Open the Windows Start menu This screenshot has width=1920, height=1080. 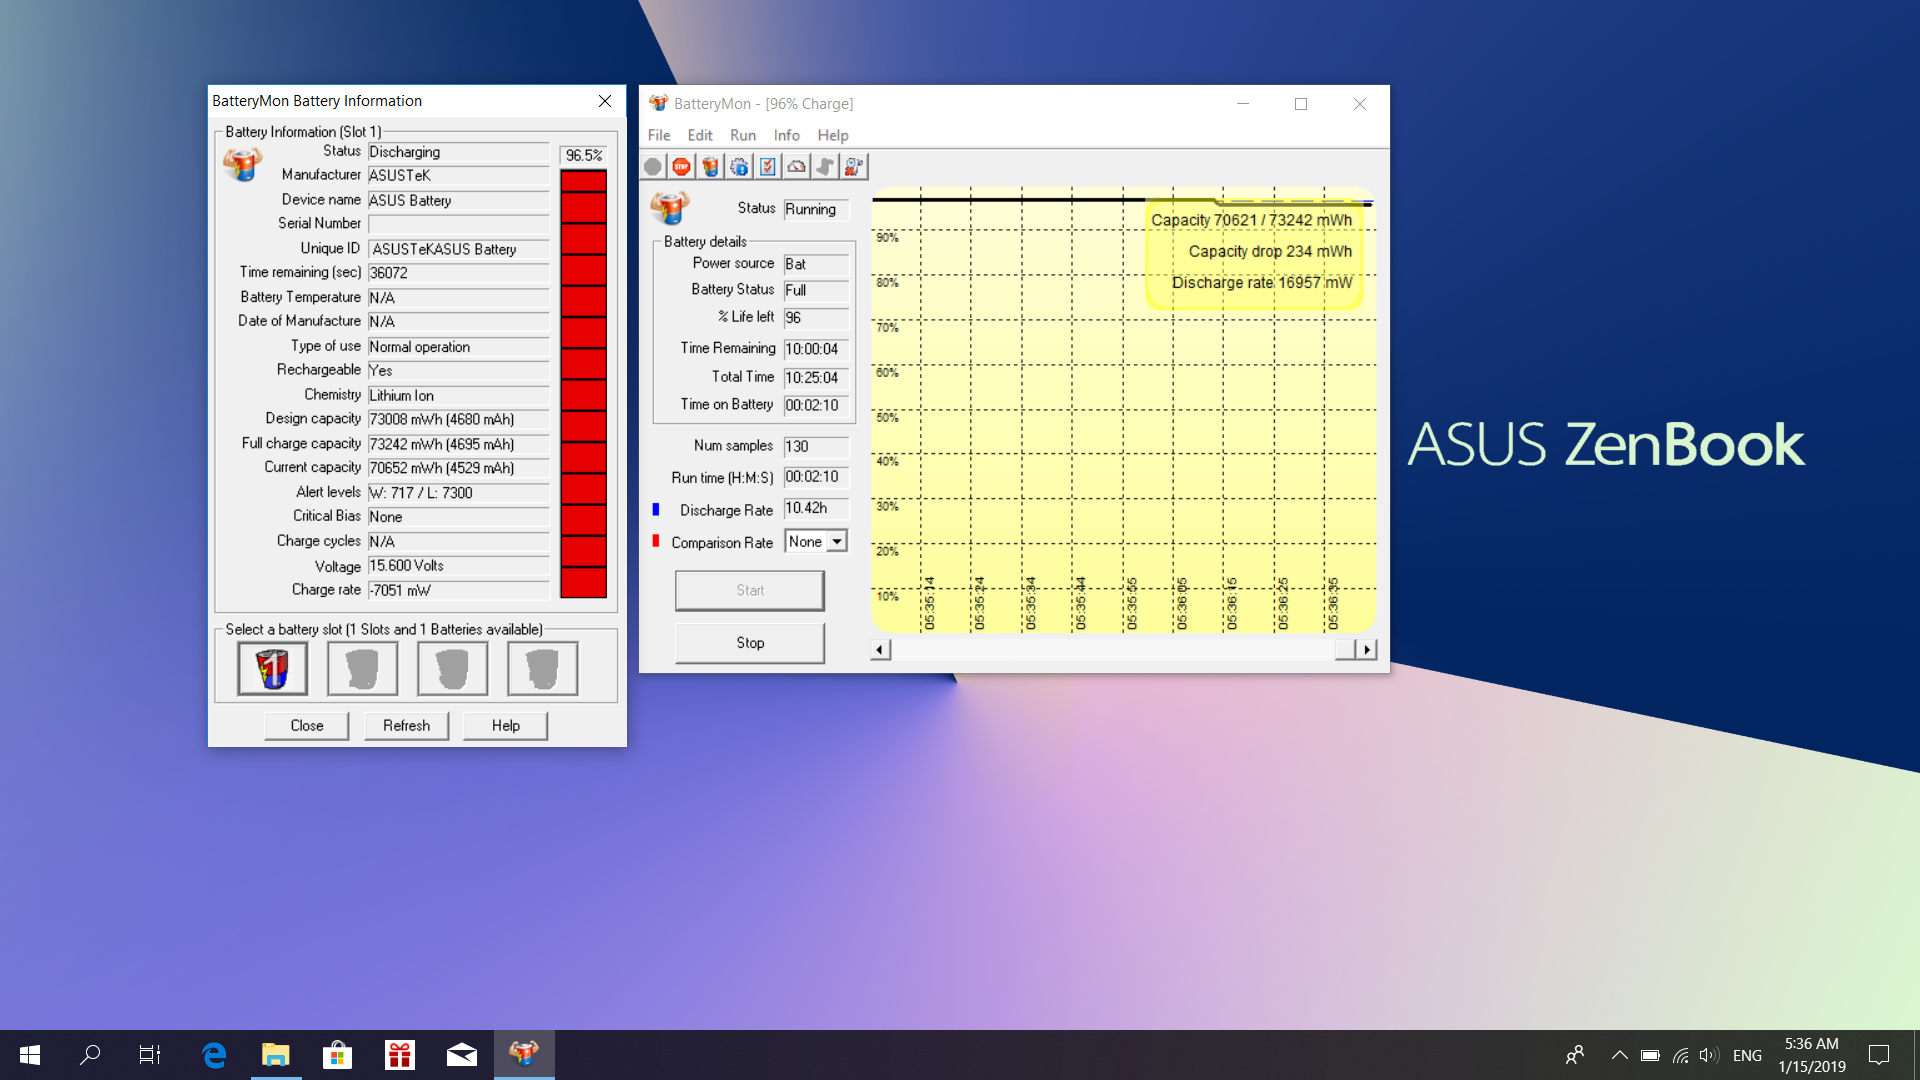point(30,1055)
